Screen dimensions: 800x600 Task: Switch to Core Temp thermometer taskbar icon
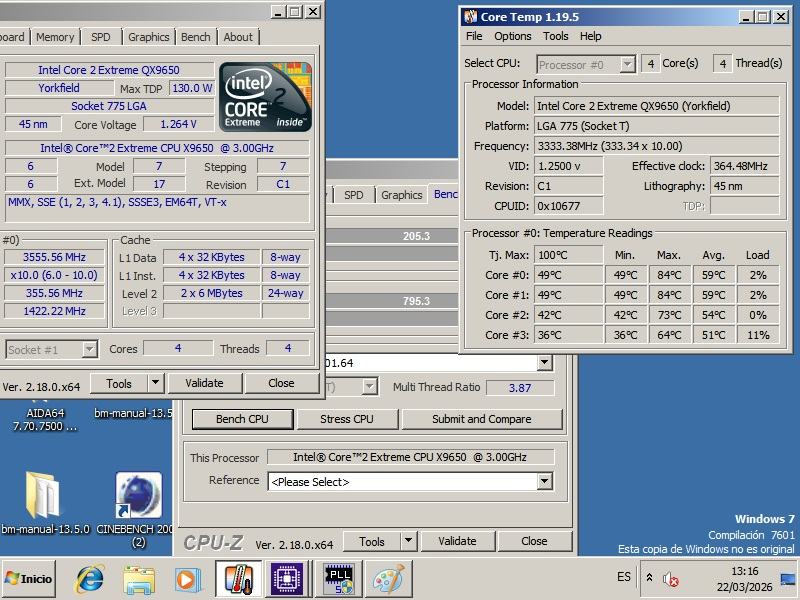click(238, 579)
